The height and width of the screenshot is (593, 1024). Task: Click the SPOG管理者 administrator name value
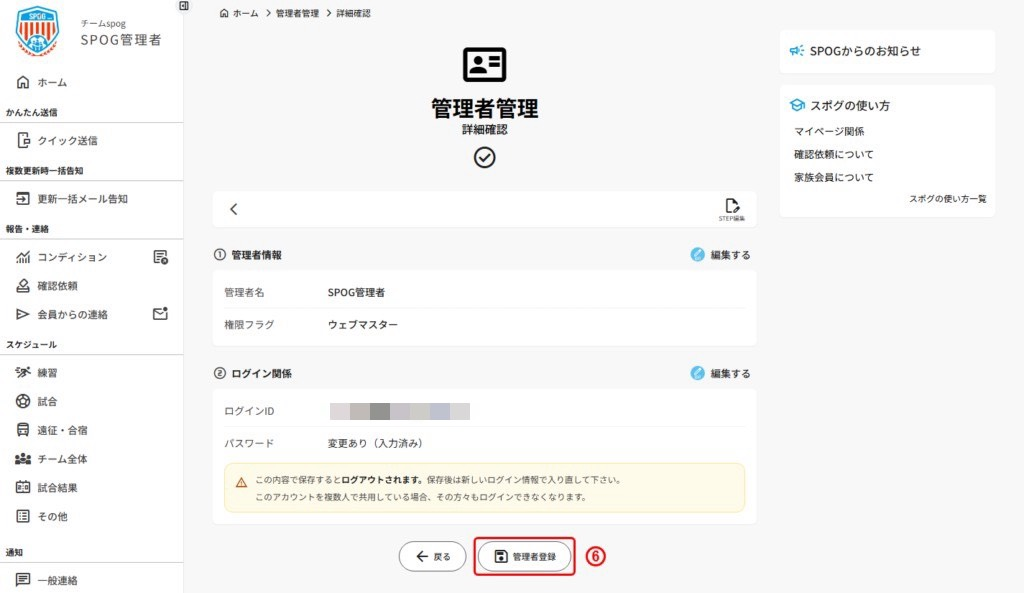coord(356,293)
